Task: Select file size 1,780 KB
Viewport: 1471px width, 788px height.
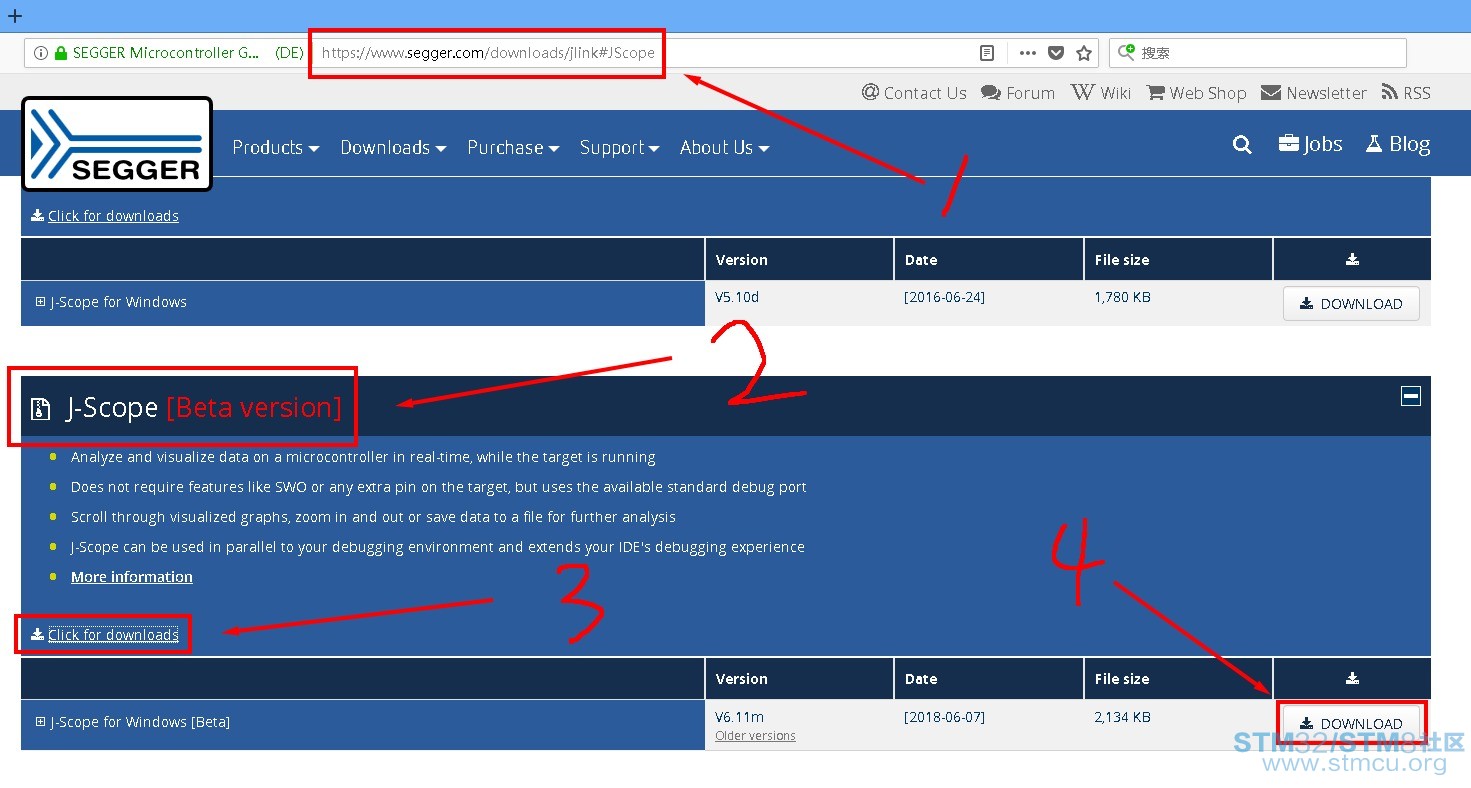Action: 1122,297
